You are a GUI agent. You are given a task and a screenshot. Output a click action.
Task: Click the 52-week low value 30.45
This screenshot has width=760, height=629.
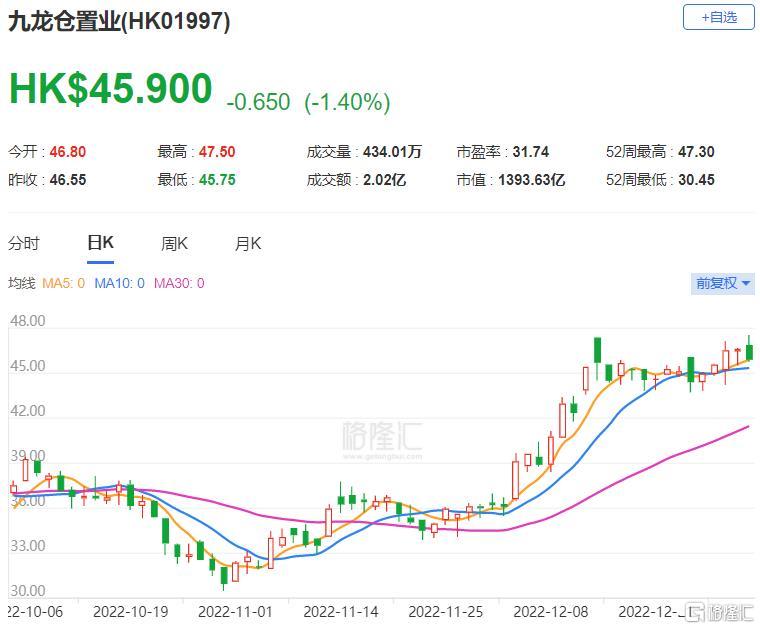tap(697, 180)
